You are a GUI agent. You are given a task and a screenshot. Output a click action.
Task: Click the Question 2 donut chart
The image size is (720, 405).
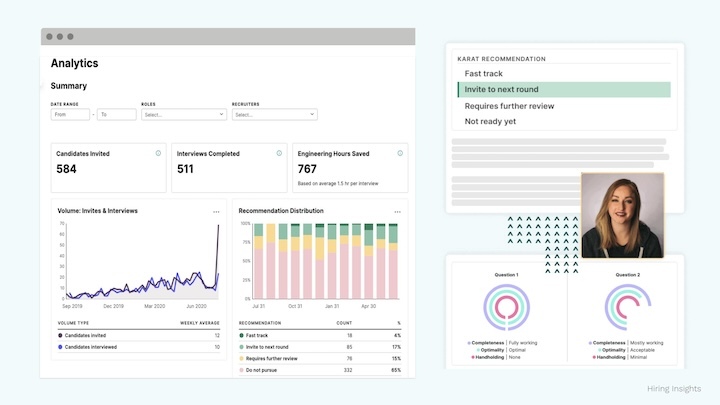click(627, 307)
